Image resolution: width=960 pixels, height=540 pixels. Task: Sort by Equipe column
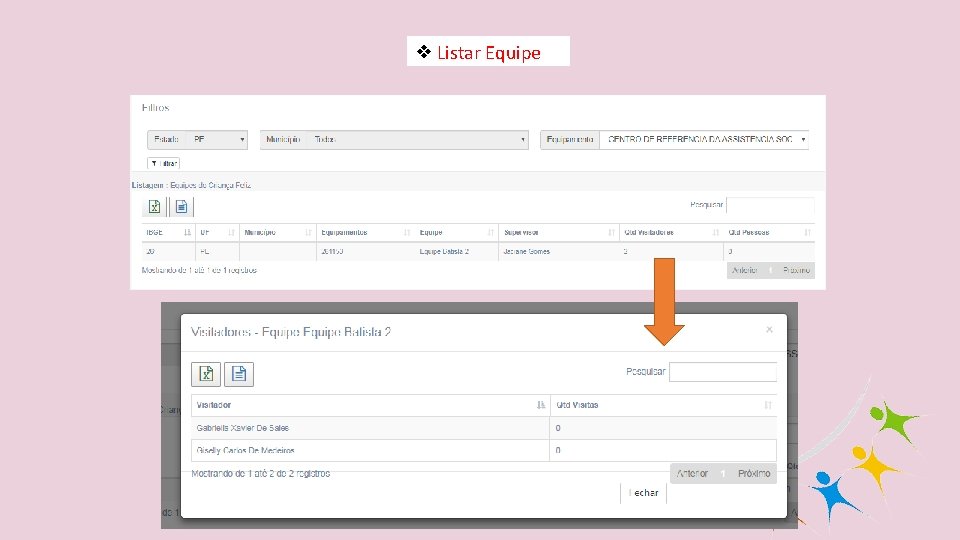[x=456, y=233]
